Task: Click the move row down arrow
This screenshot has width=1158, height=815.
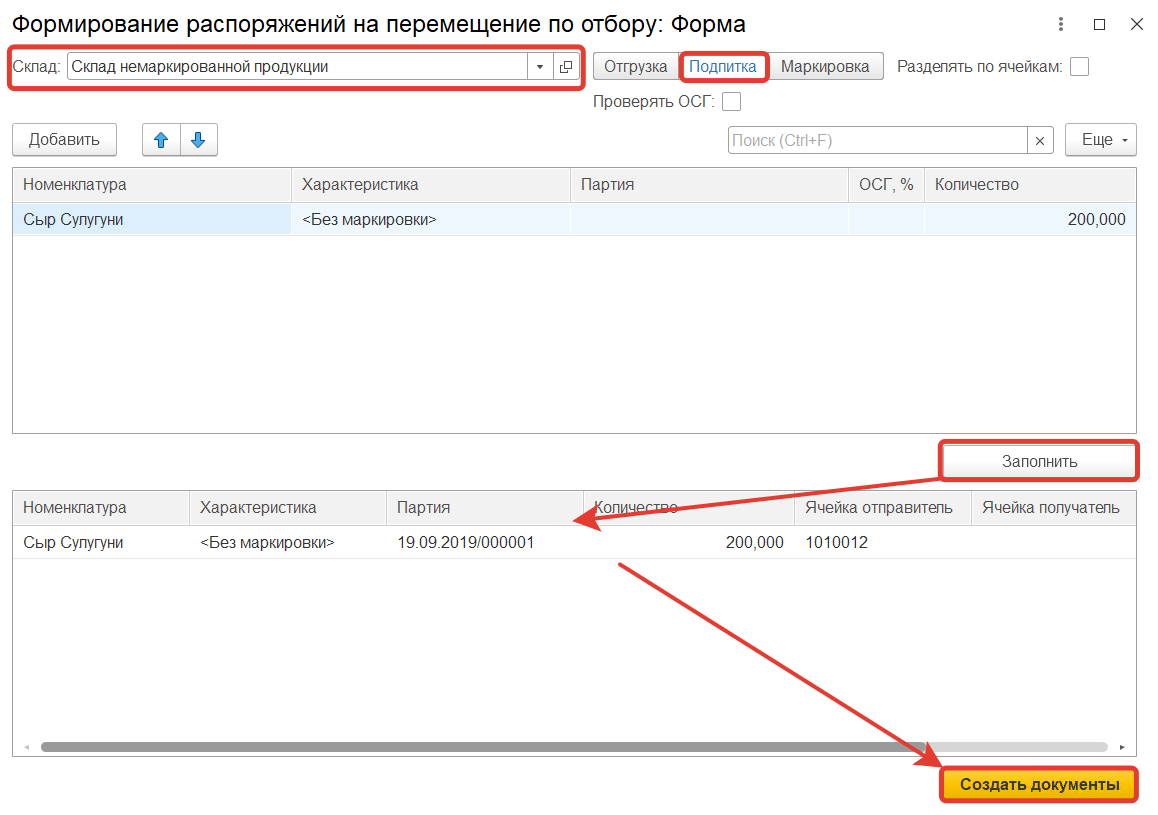Action: tap(198, 140)
